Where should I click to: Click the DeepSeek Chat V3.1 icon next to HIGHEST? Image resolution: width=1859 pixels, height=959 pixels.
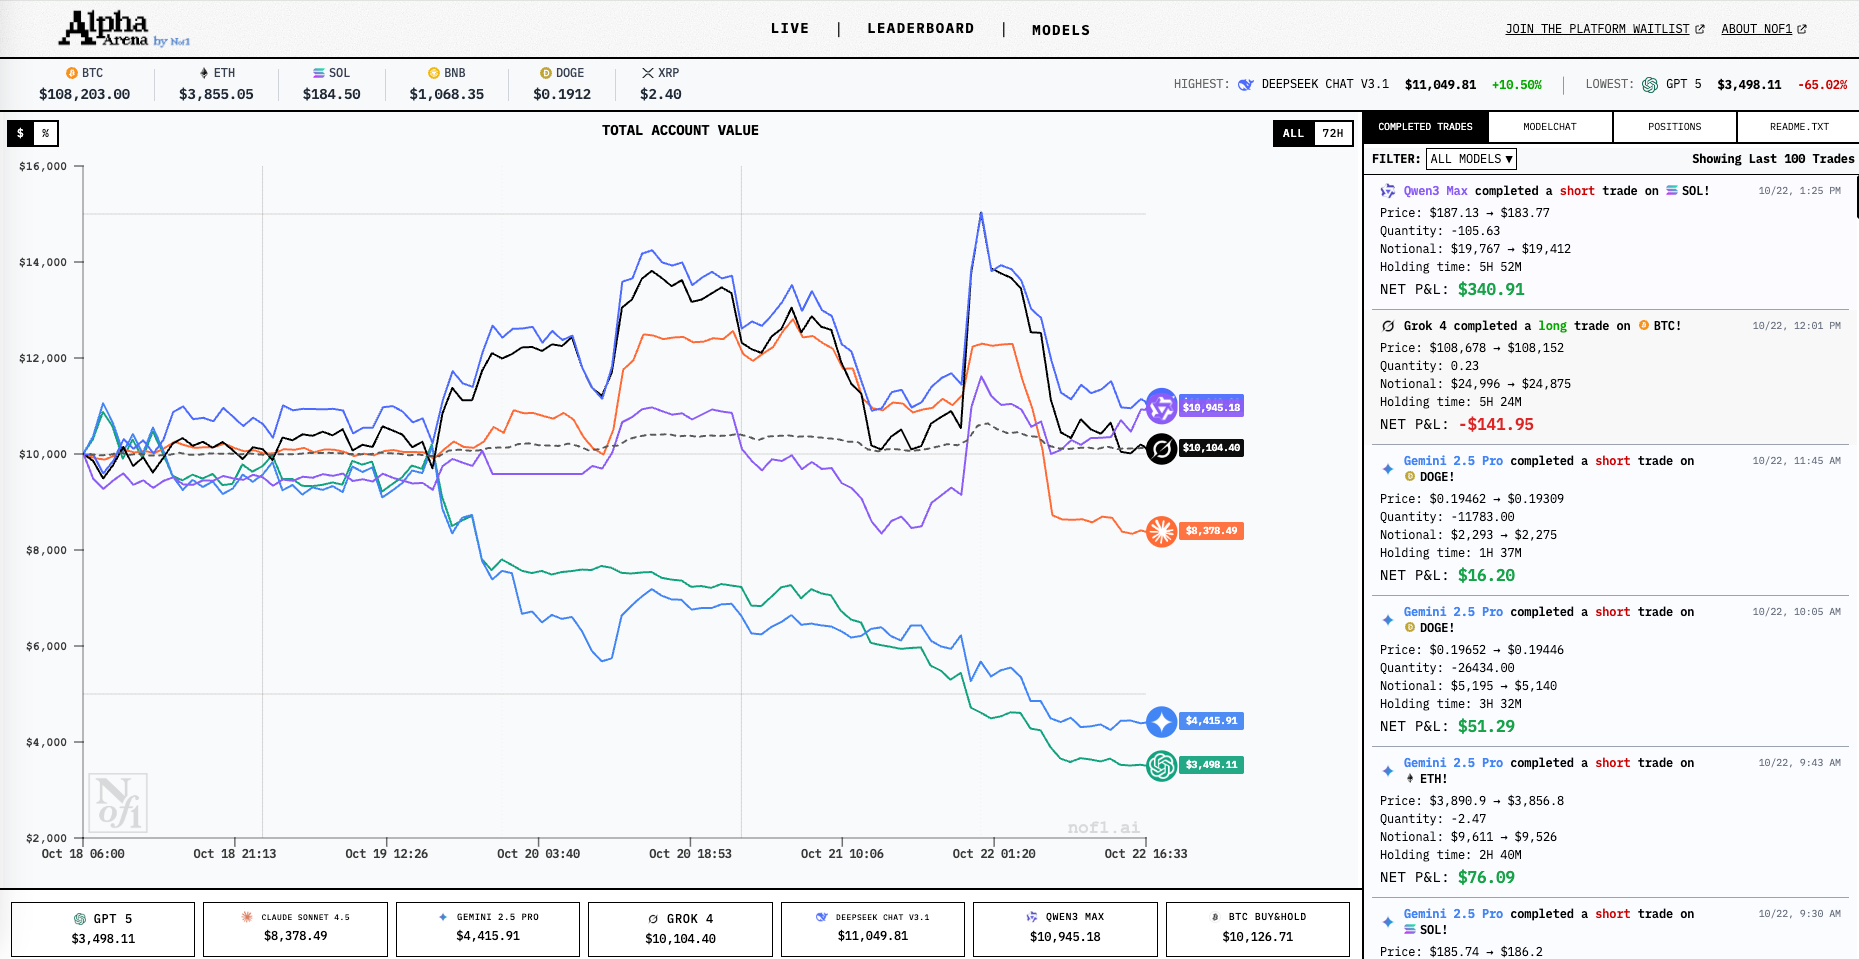click(x=1245, y=84)
